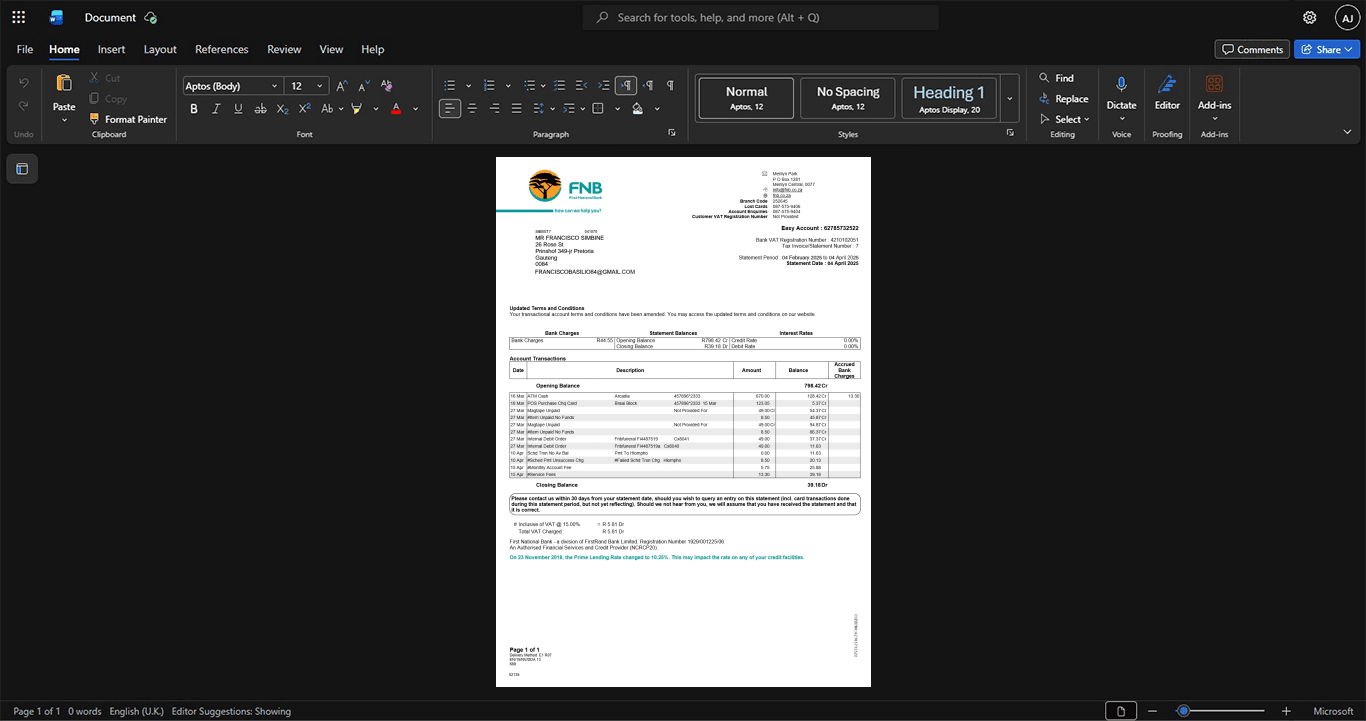Toggle Underline formatting

[x=239, y=109]
